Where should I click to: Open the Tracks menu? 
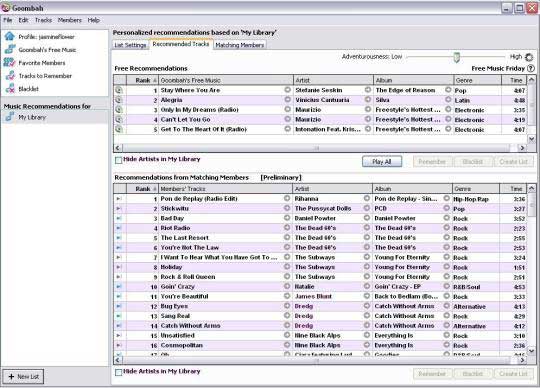[43, 20]
